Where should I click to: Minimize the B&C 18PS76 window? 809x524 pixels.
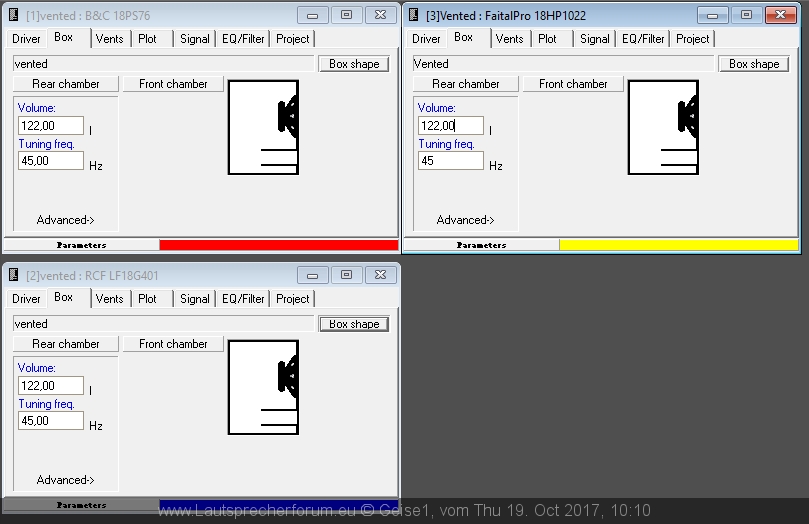point(313,15)
